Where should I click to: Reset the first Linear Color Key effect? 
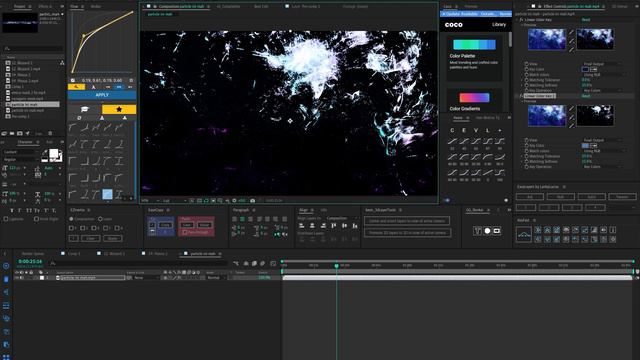(586, 20)
